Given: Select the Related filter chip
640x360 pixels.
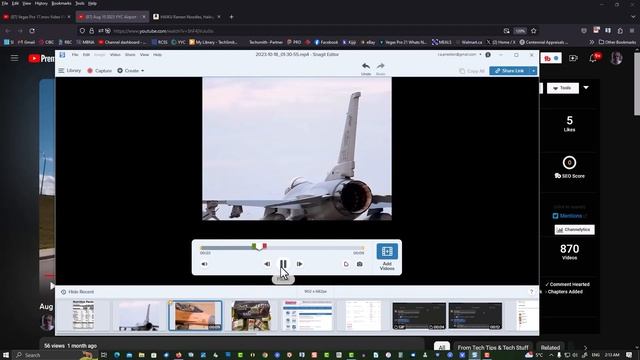Looking at the screenshot, I should 550,347.
